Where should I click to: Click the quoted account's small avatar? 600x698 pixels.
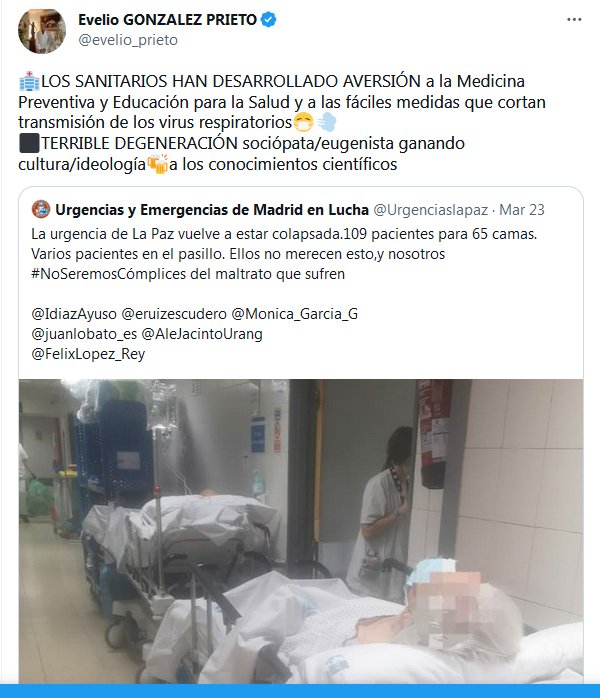point(41,209)
